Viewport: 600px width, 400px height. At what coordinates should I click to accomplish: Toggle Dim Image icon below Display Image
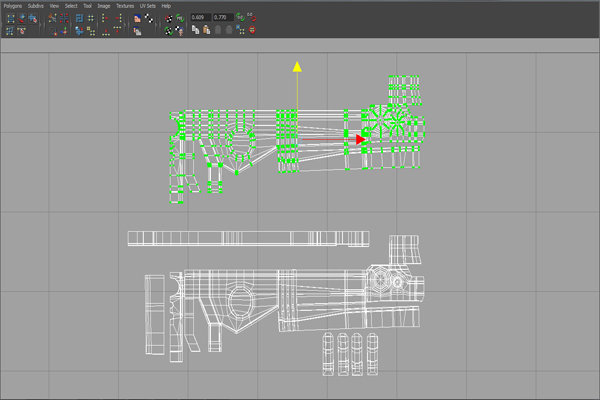(x=137, y=31)
